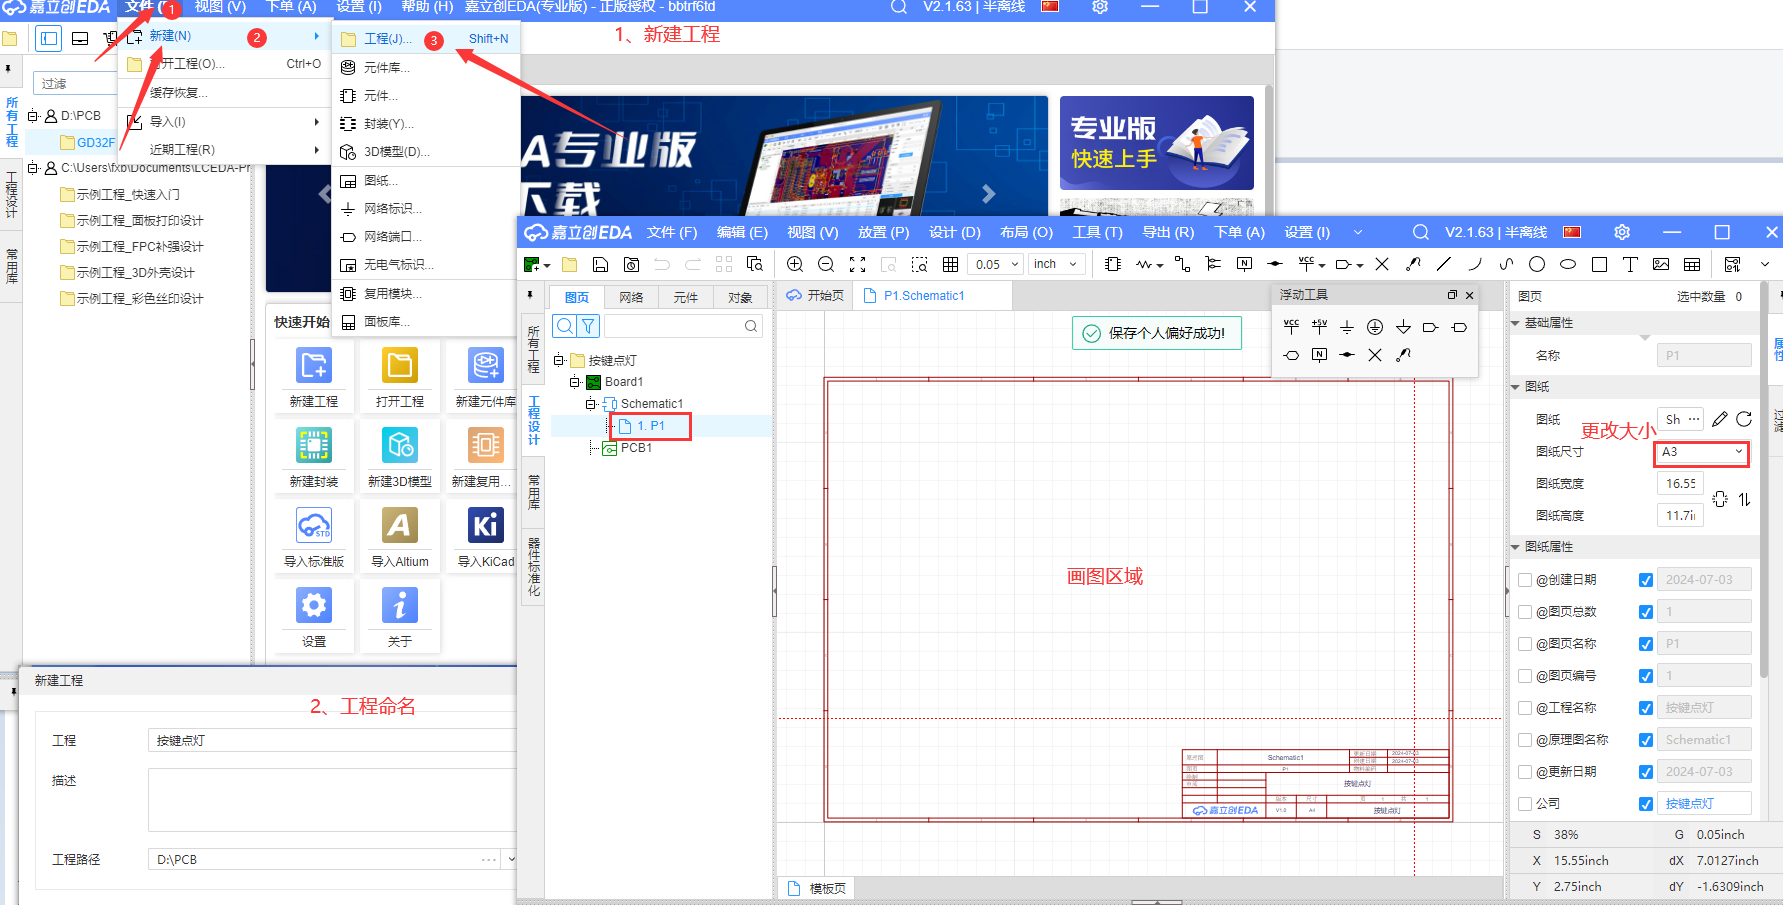Click the Fit to Screen icon
This screenshot has height=905, width=1783.
[857, 264]
